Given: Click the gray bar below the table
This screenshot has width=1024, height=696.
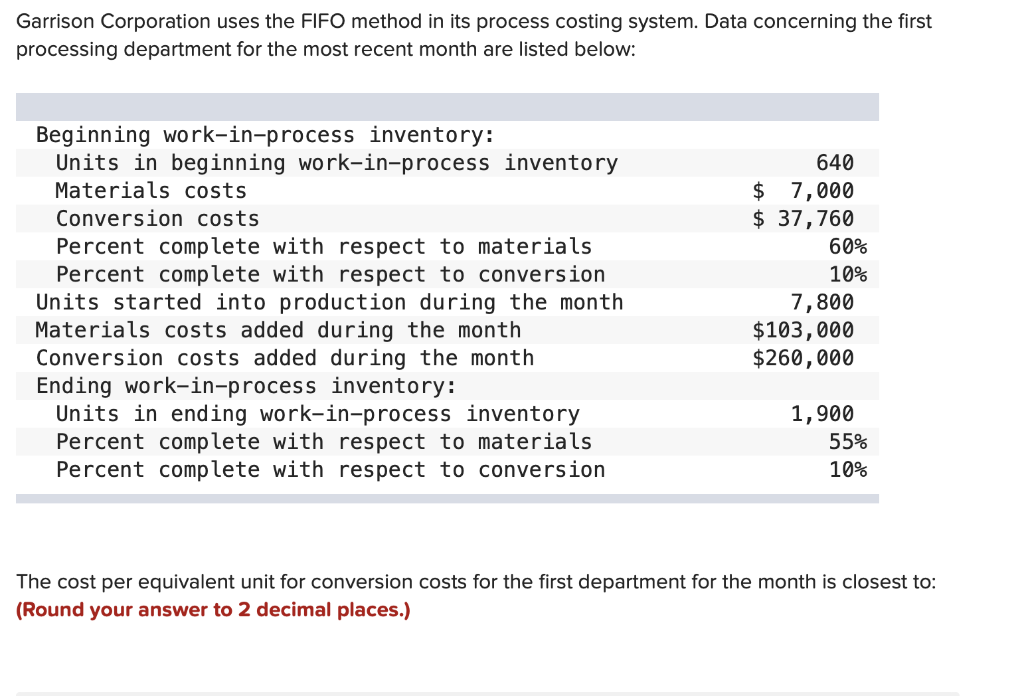Looking at the screenshot, I should click(x=447, y=497).
